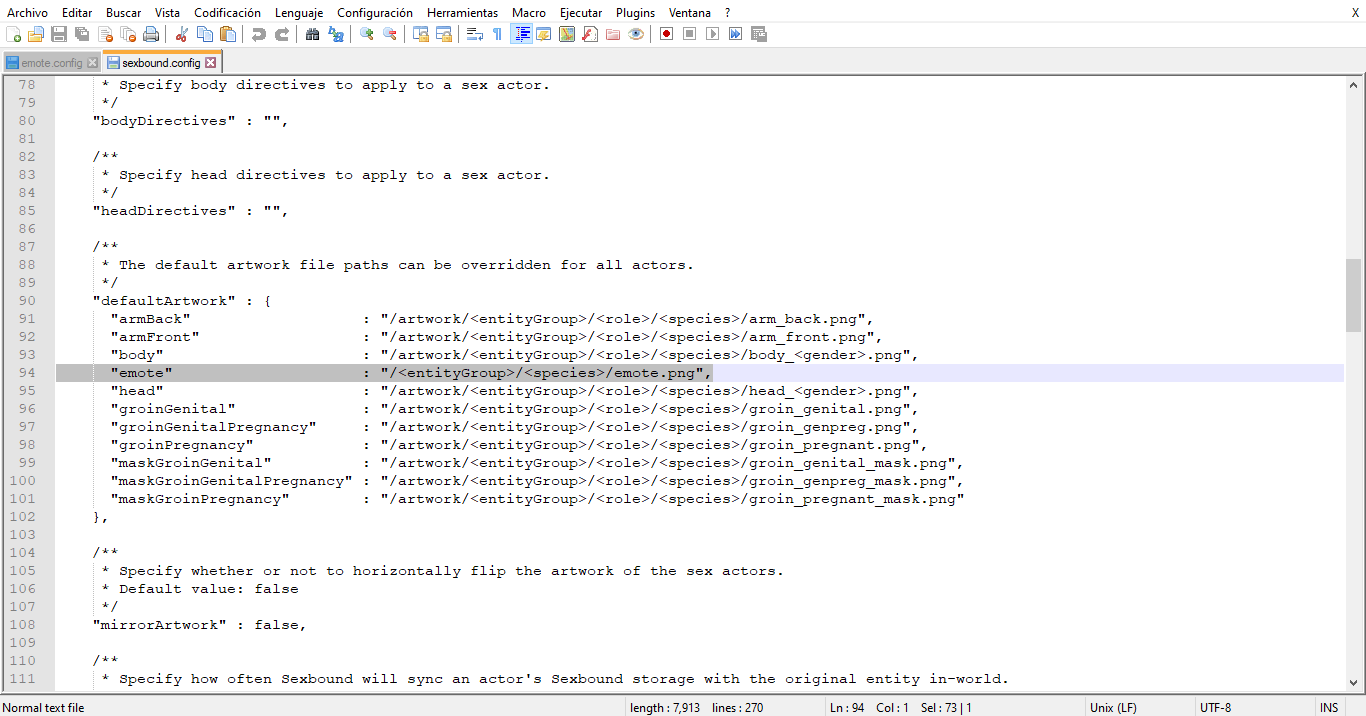The width and height of the screenshot is (1366, 716).
Task: Copy selection using the toolbar Copy icon
Action: pyautogui.click(x=205, y=34)
